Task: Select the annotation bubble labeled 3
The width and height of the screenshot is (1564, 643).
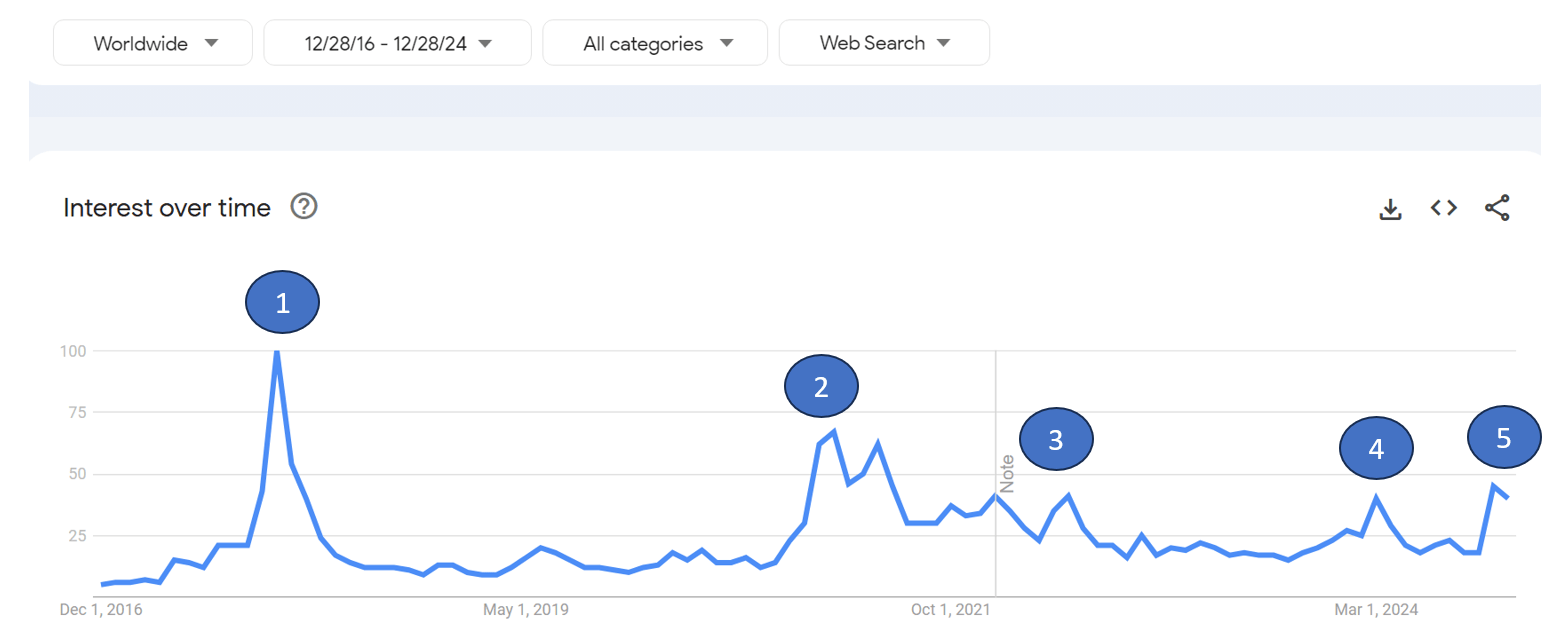Action: coord(1056,439)
